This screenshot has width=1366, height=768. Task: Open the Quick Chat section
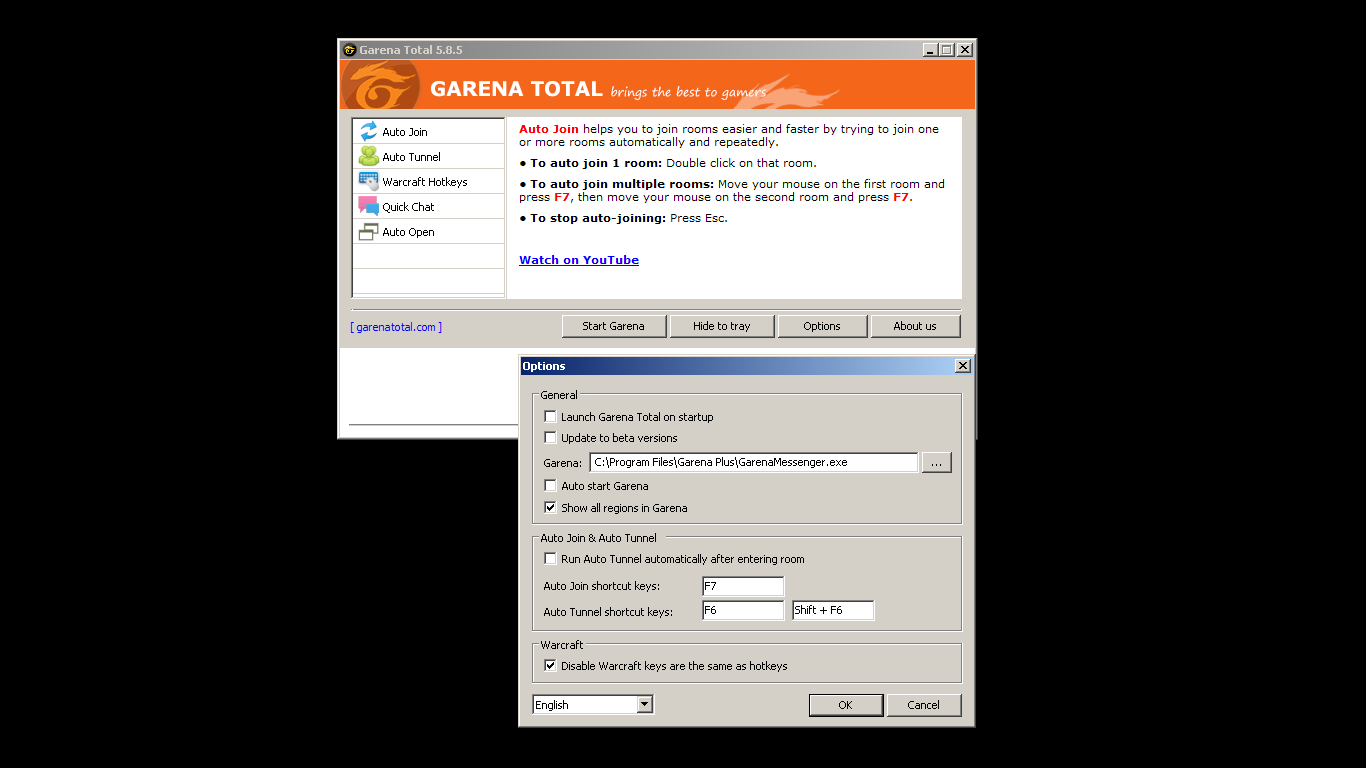coord(429,206)
